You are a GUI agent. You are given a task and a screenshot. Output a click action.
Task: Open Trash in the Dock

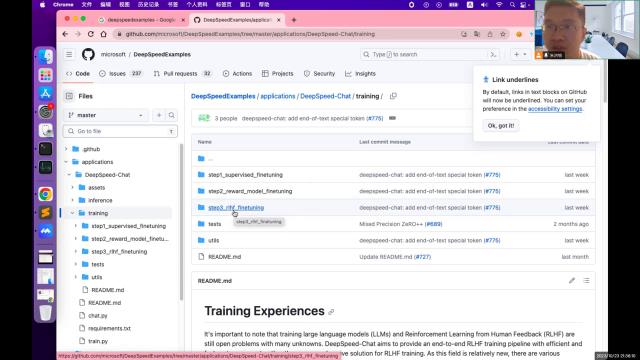(x=46, y=313)
